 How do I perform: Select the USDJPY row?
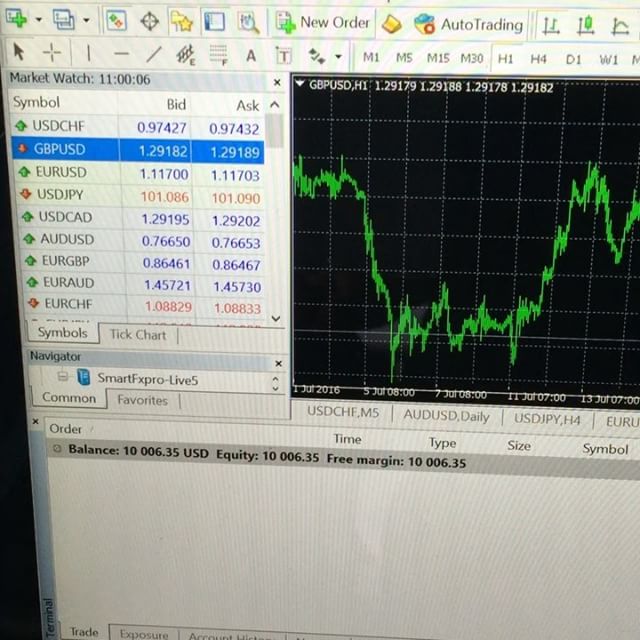141,196
